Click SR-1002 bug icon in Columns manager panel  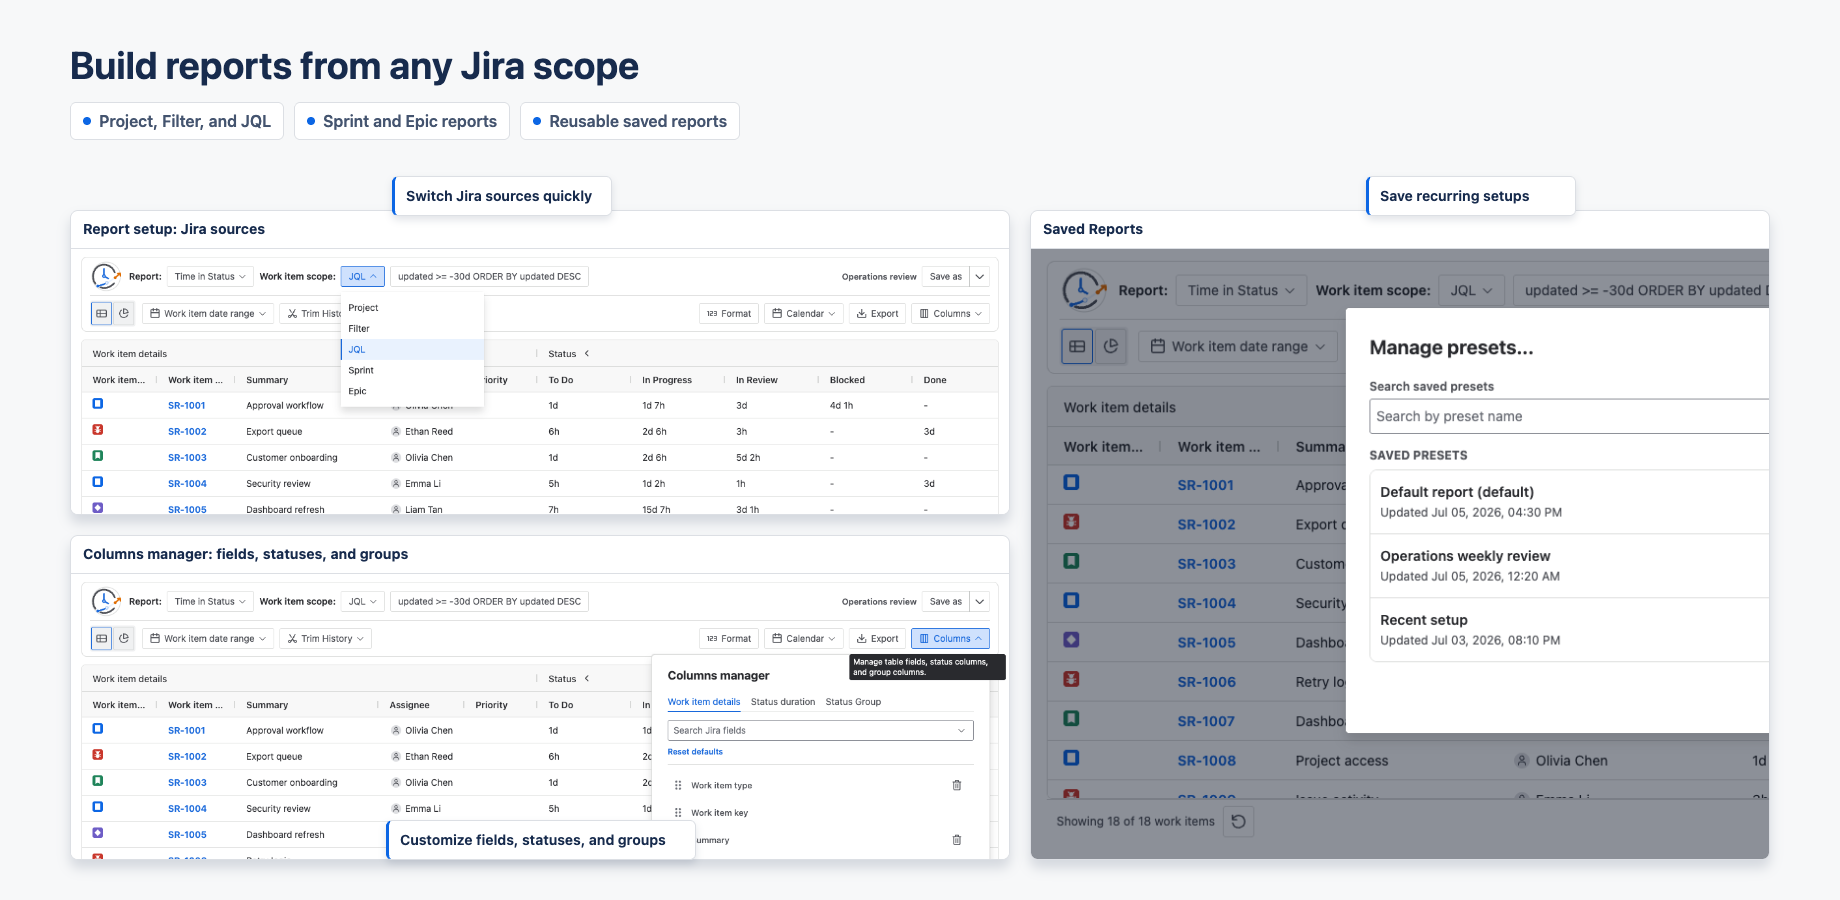[98, 755]
